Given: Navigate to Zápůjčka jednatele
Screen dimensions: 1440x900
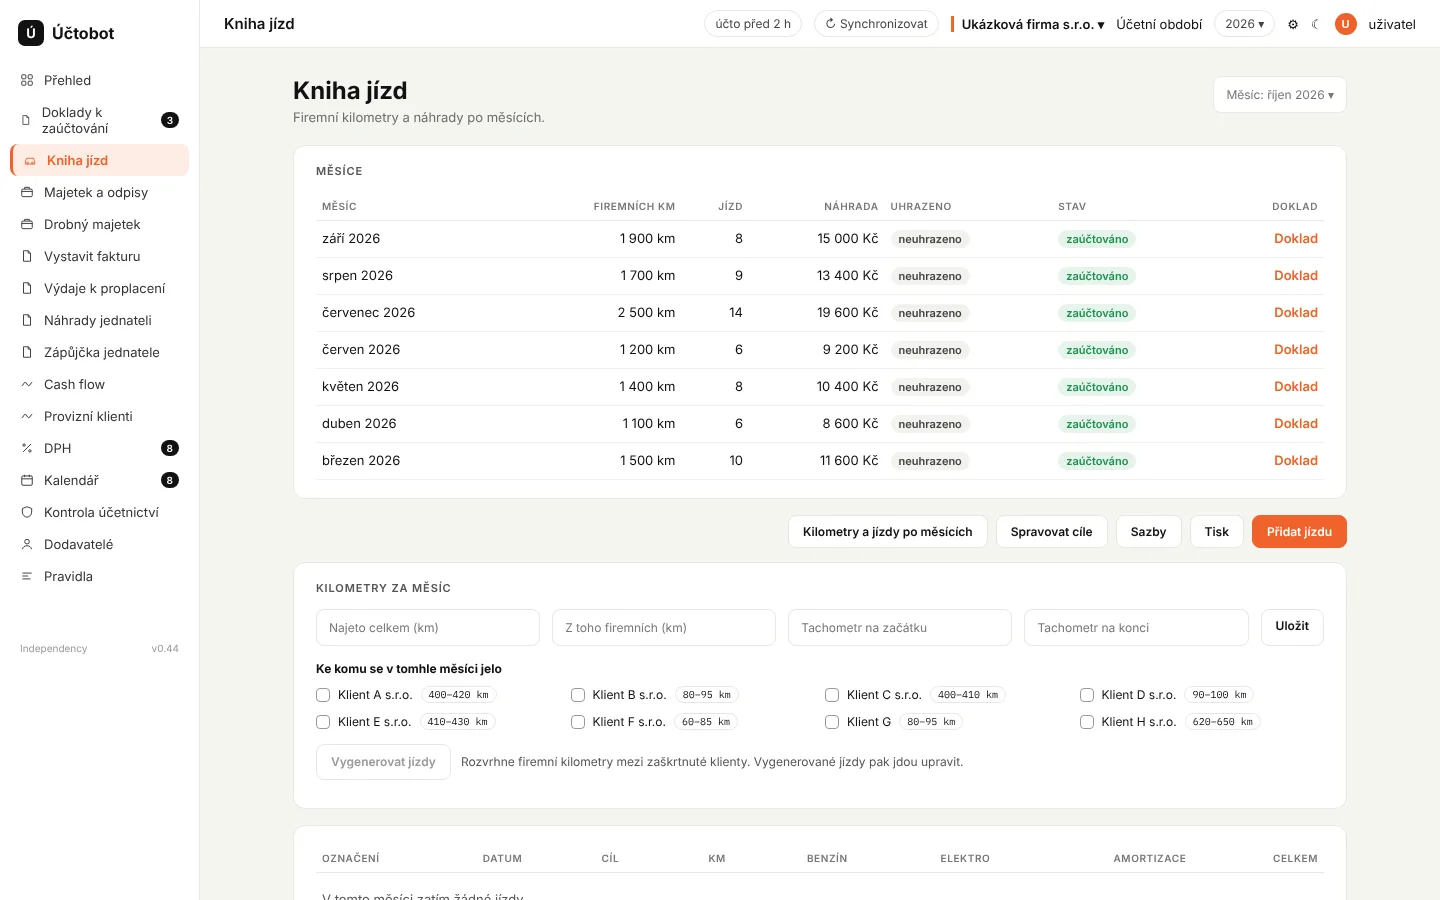Looking at the screenshot, I should pos(99,352).
